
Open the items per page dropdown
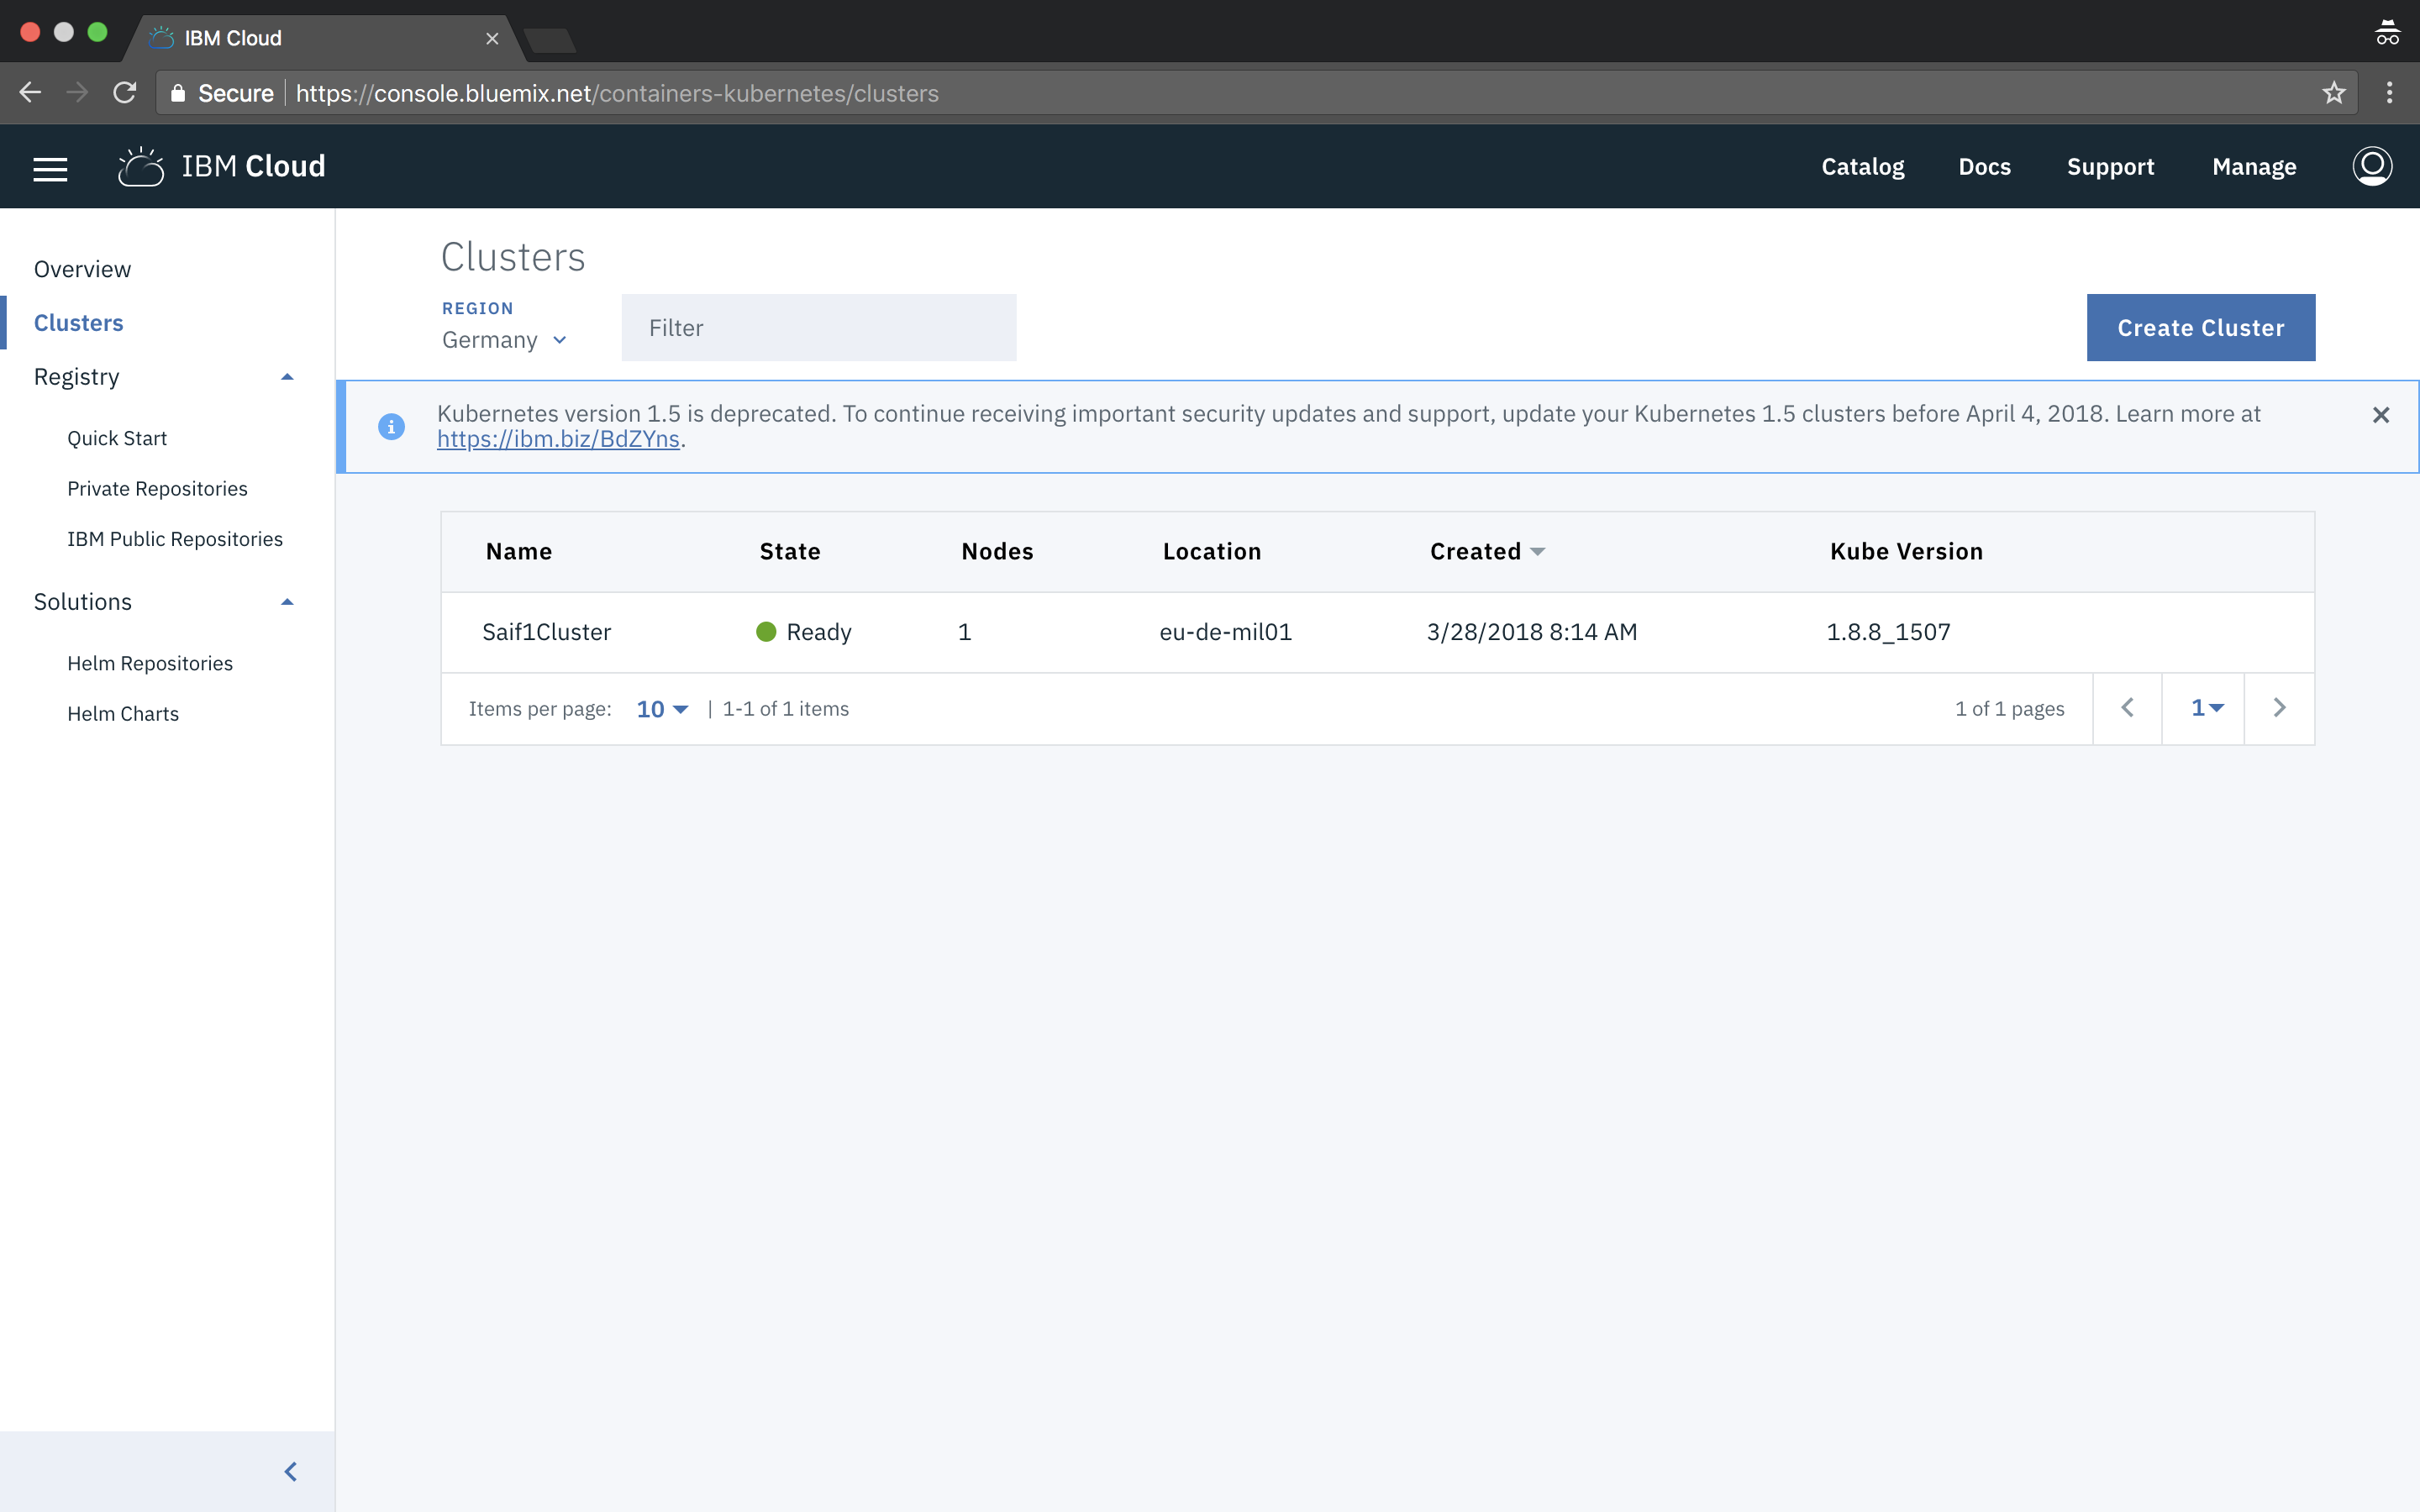[662, 709]
